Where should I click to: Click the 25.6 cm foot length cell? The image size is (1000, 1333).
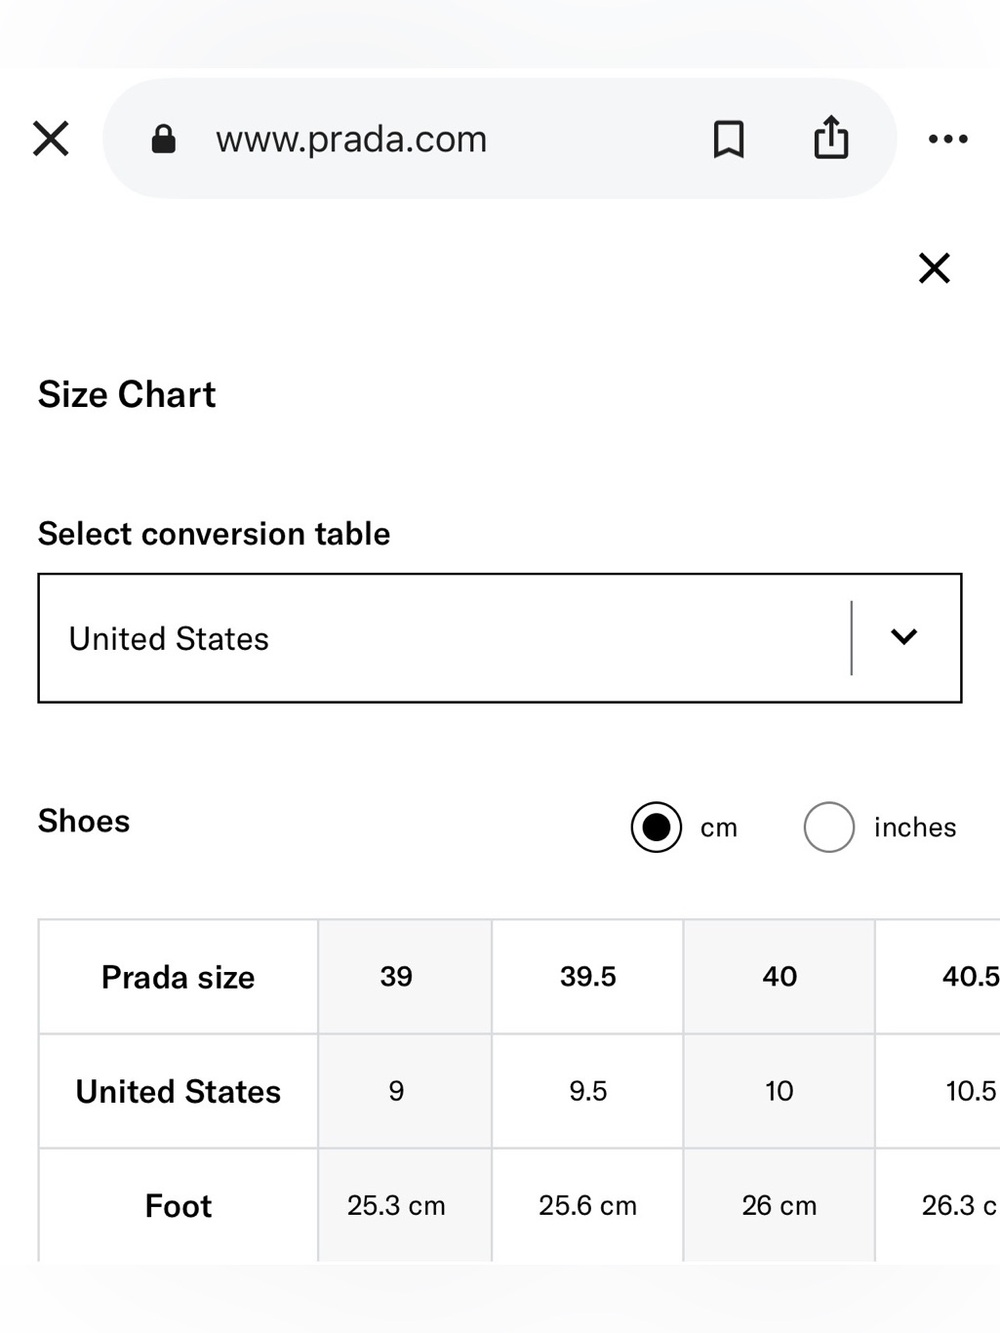coord(588,1205)
